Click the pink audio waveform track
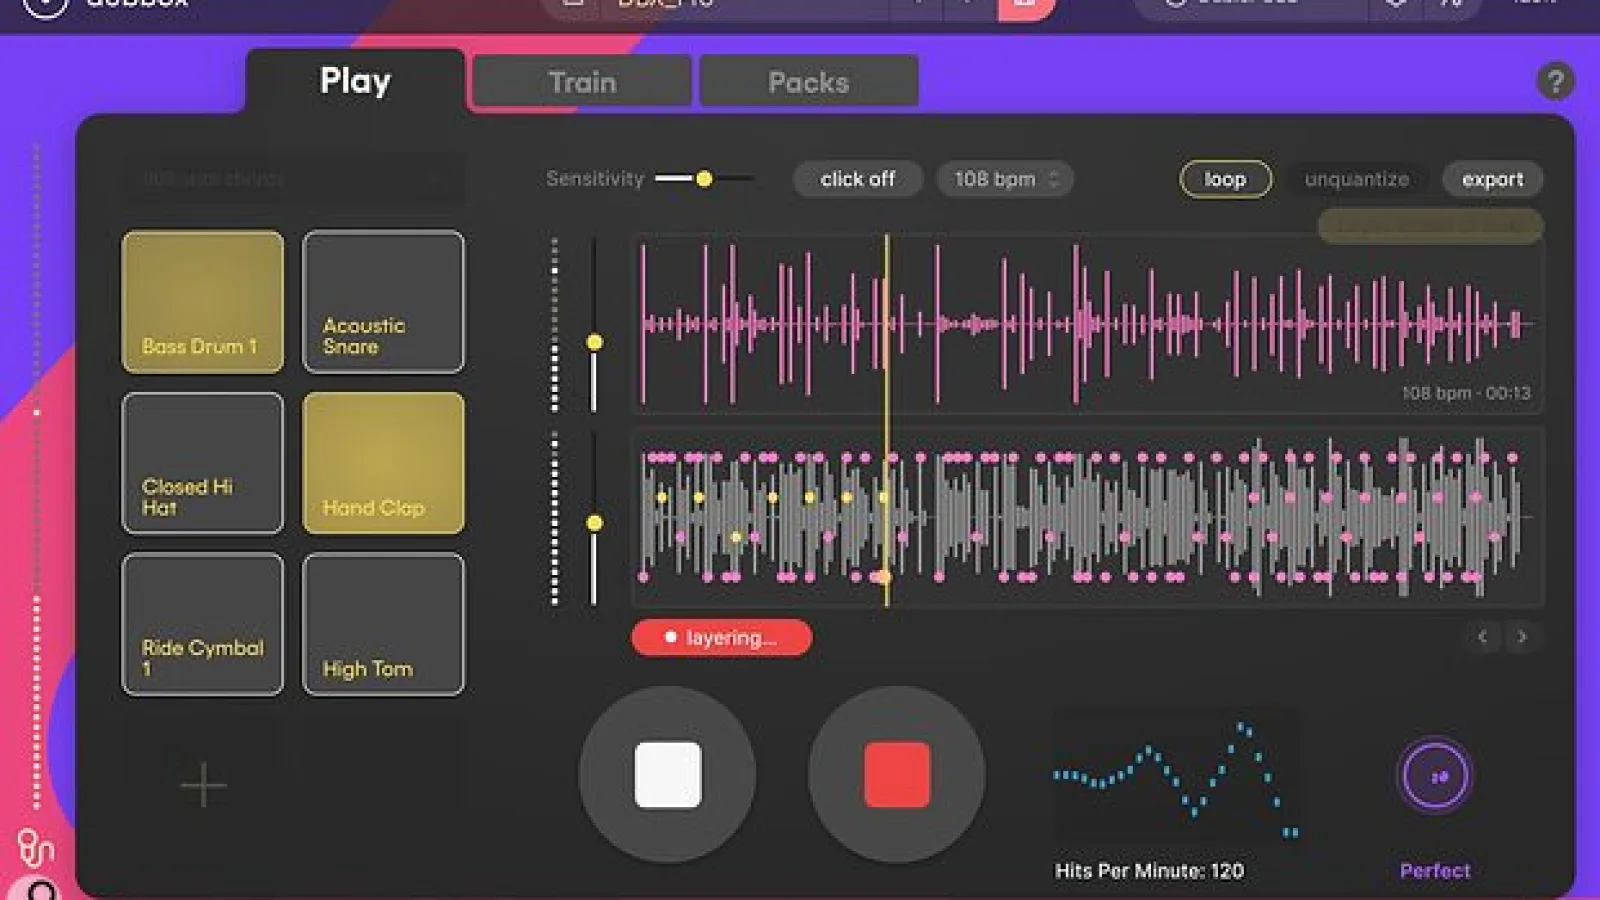The height and width of the screenshot is (900, 1600). [x=1088, y=323]
